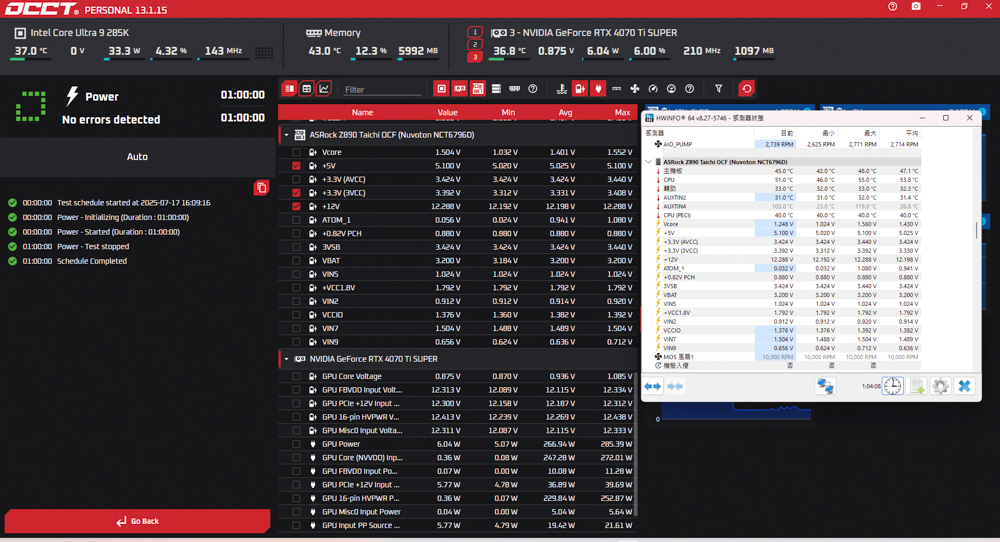Screen dimensions: 1000x542
Task: Open the funnel filter icon
Action: [x=719, y=89]
